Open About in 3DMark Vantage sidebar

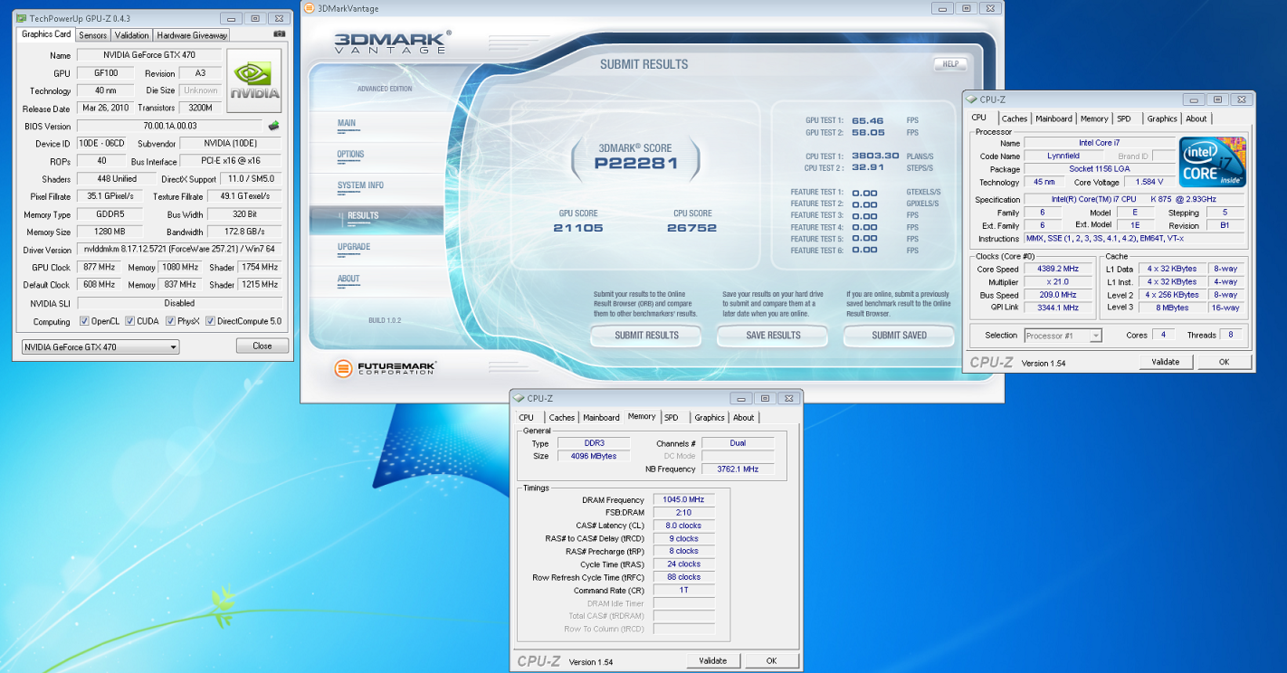click(349, 279)
